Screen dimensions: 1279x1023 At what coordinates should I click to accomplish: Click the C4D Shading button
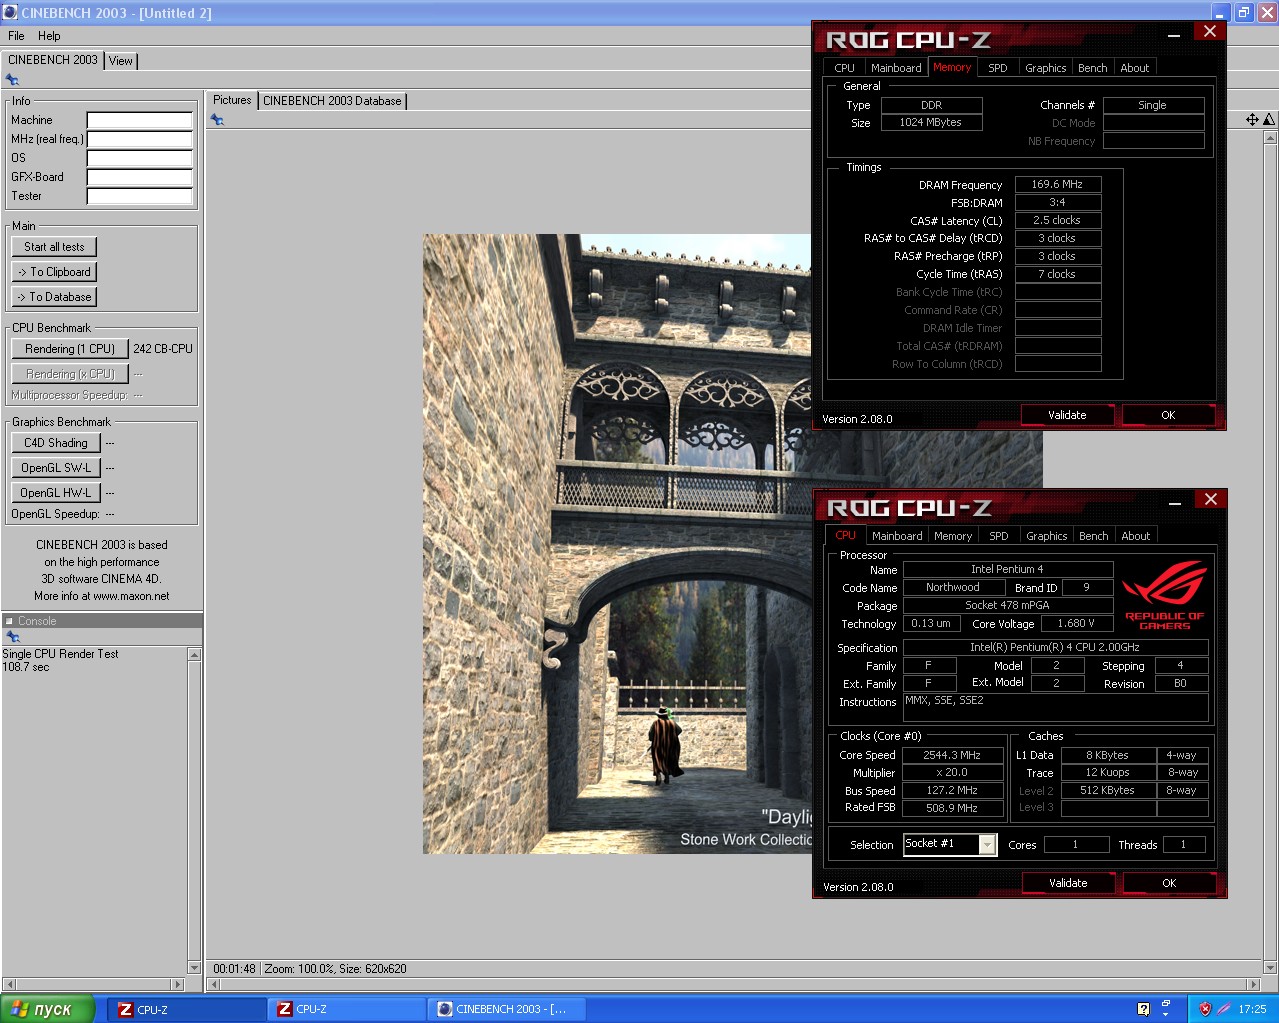(x=56, y=443)
